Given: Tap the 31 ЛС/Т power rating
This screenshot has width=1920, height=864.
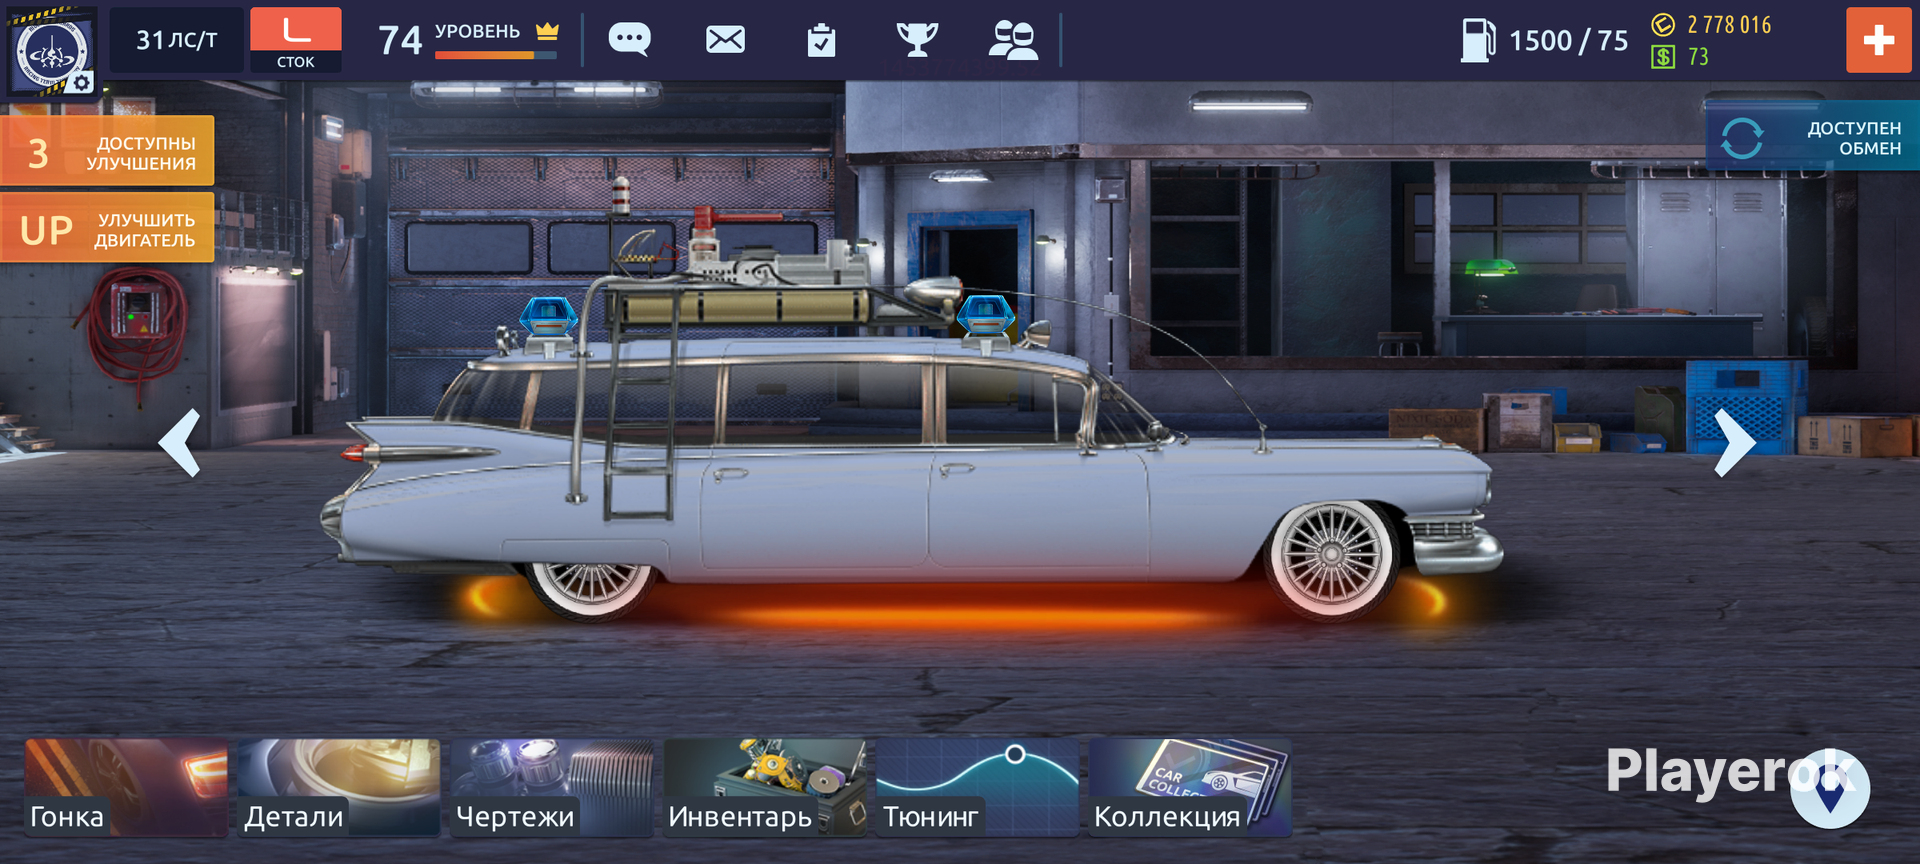Looking at the screenshot, I should tap(176, 40).
